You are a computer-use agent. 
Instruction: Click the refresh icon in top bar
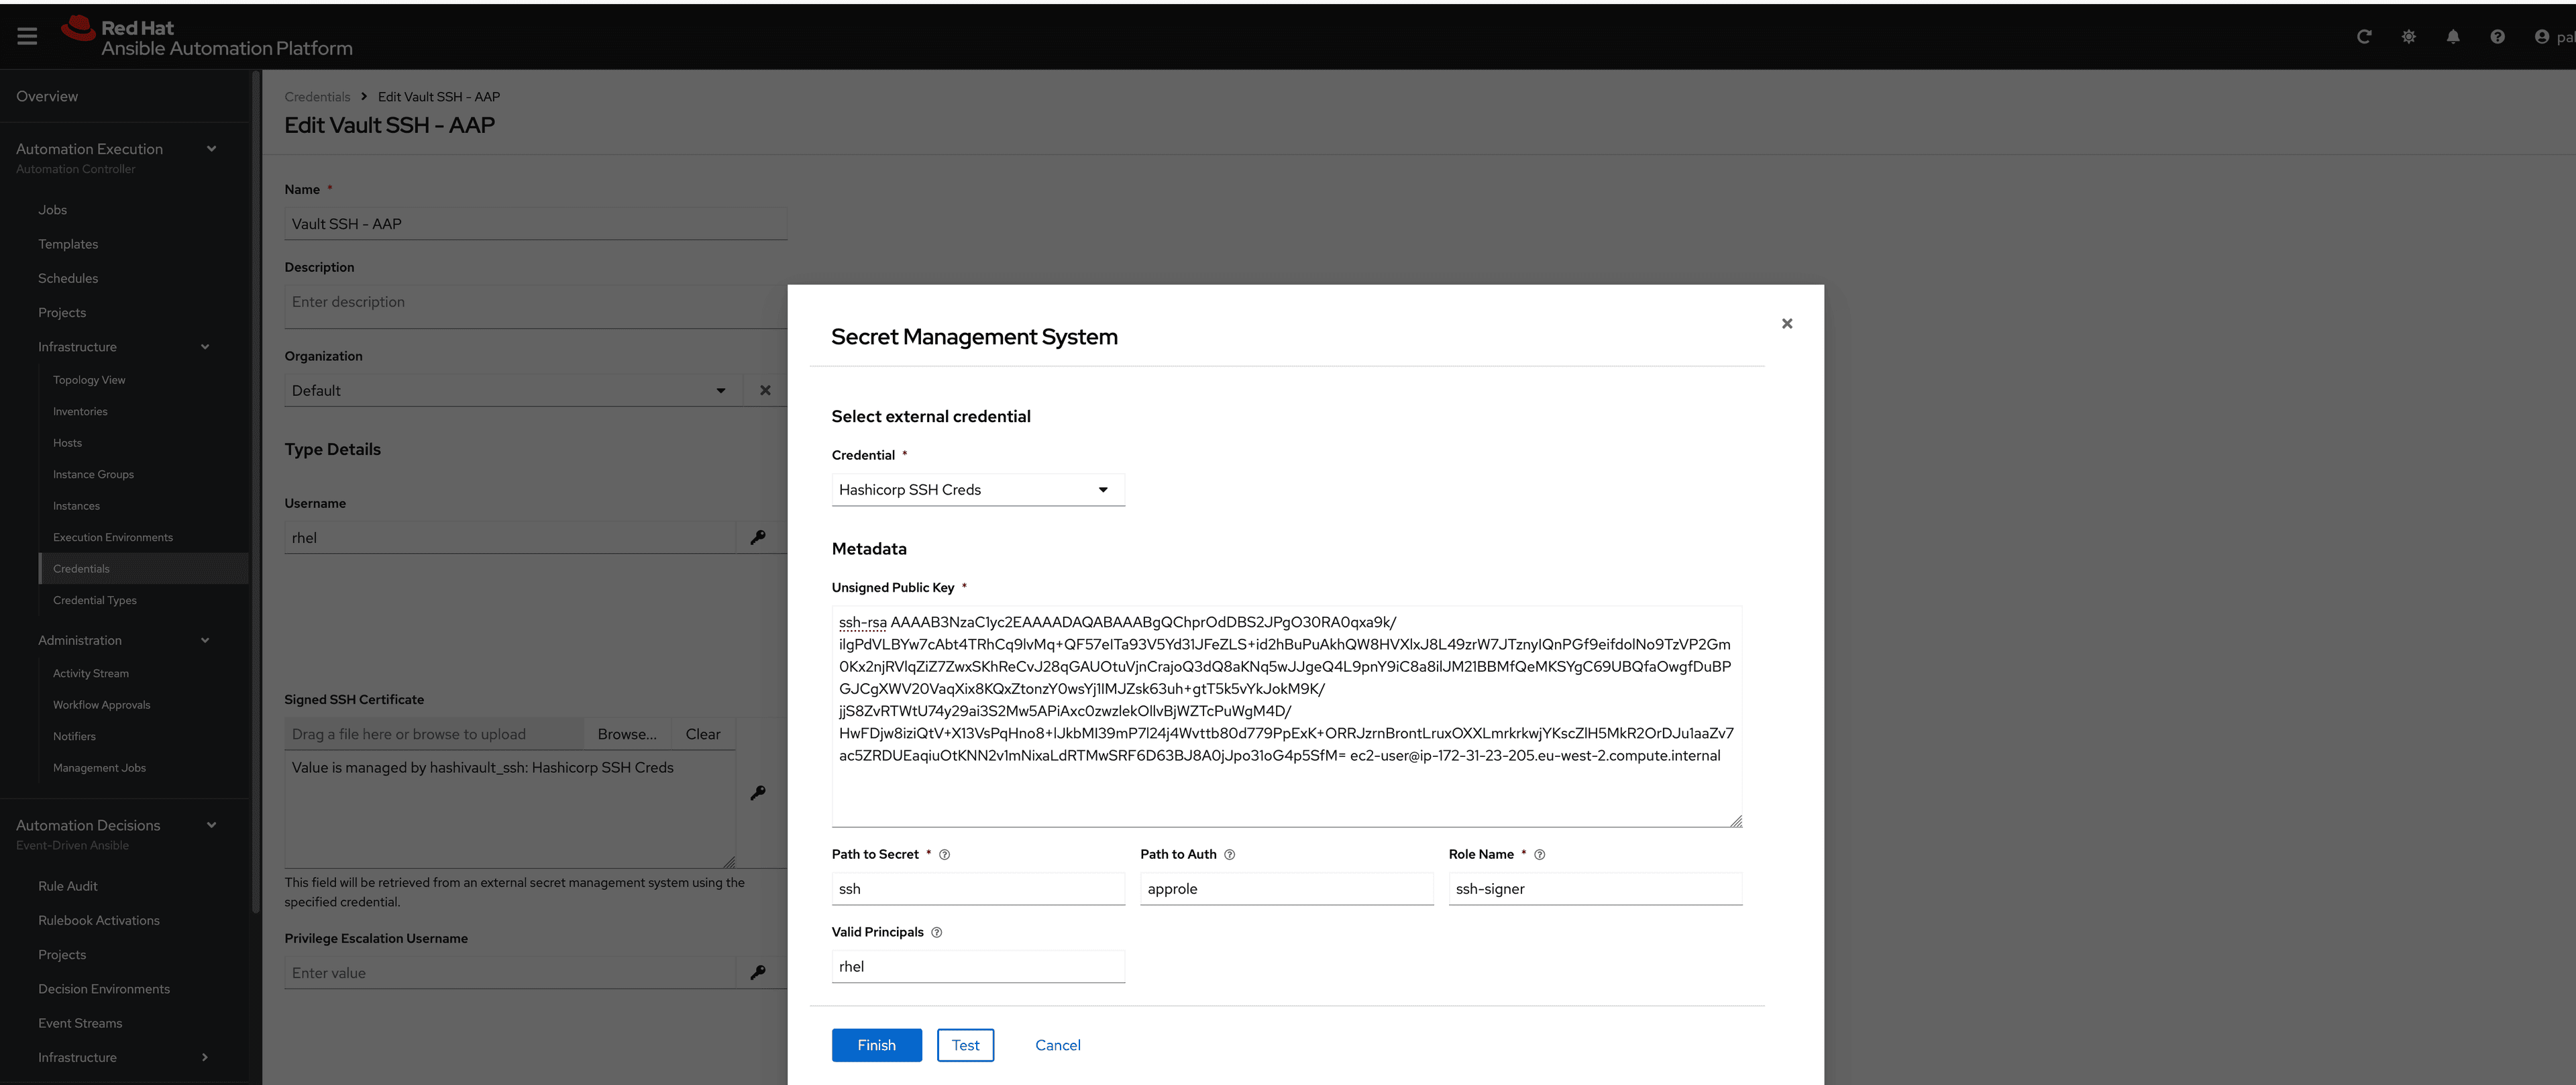[x=2364, y=36]
